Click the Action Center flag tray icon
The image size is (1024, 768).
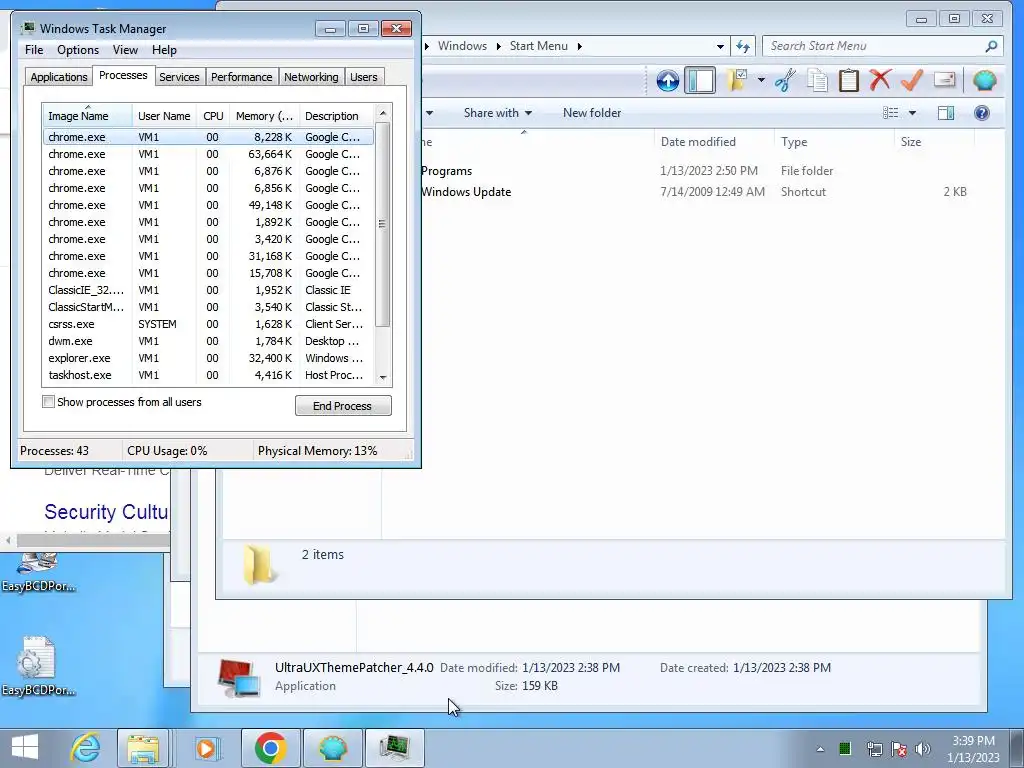(899, 749)
